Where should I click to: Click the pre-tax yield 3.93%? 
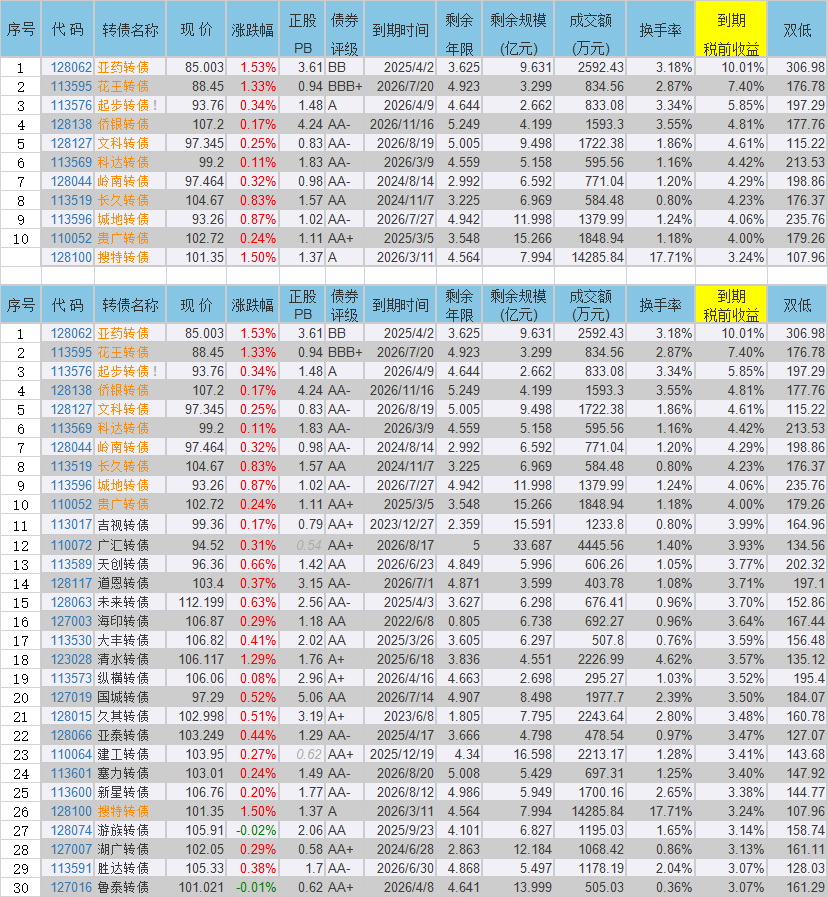click(x=746, y=545)
